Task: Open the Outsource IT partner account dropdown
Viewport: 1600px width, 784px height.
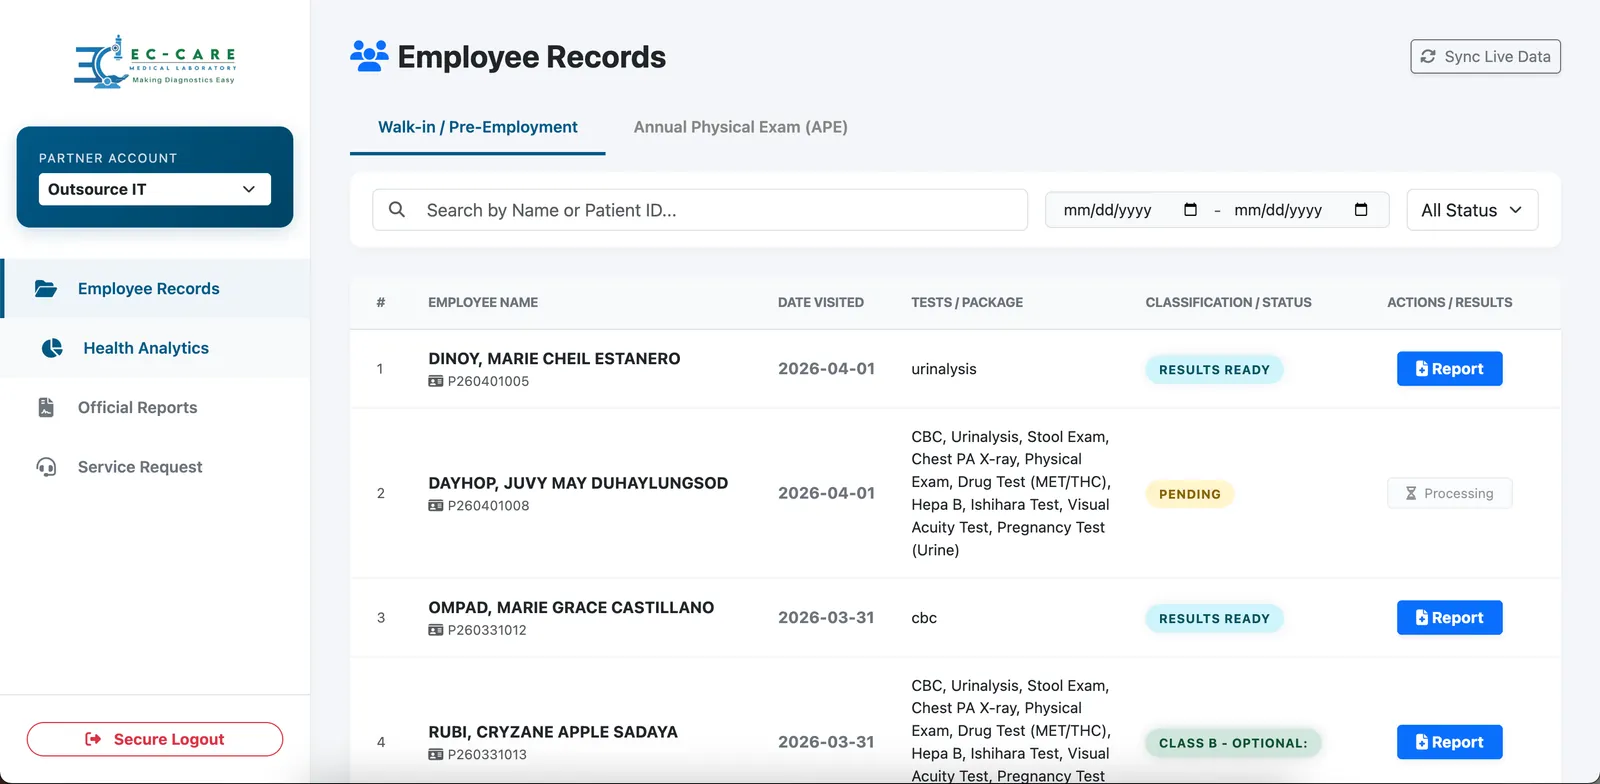Action: 155,189
